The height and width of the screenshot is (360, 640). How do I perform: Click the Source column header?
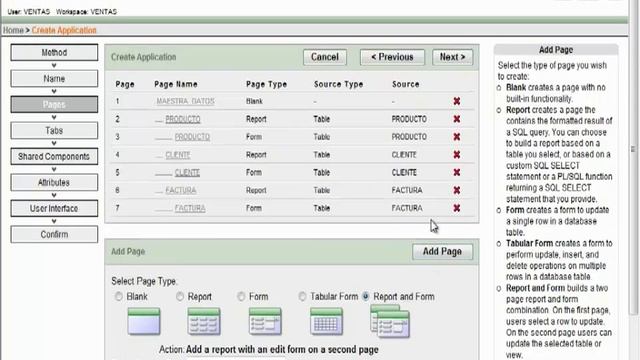click(406, 84)
